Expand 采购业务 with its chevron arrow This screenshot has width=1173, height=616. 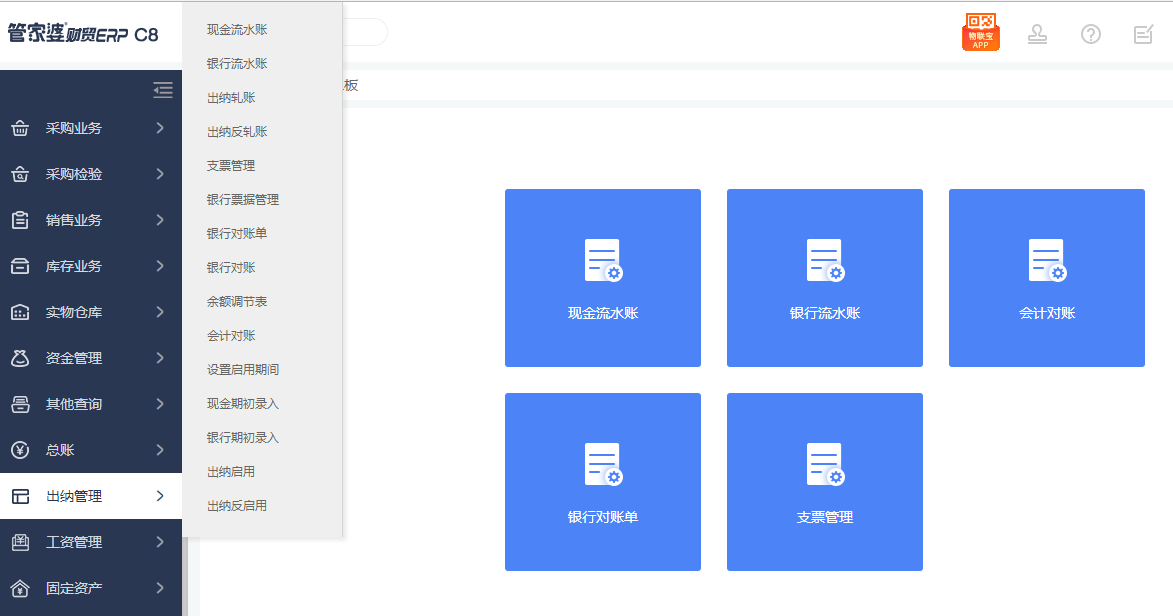160,128
